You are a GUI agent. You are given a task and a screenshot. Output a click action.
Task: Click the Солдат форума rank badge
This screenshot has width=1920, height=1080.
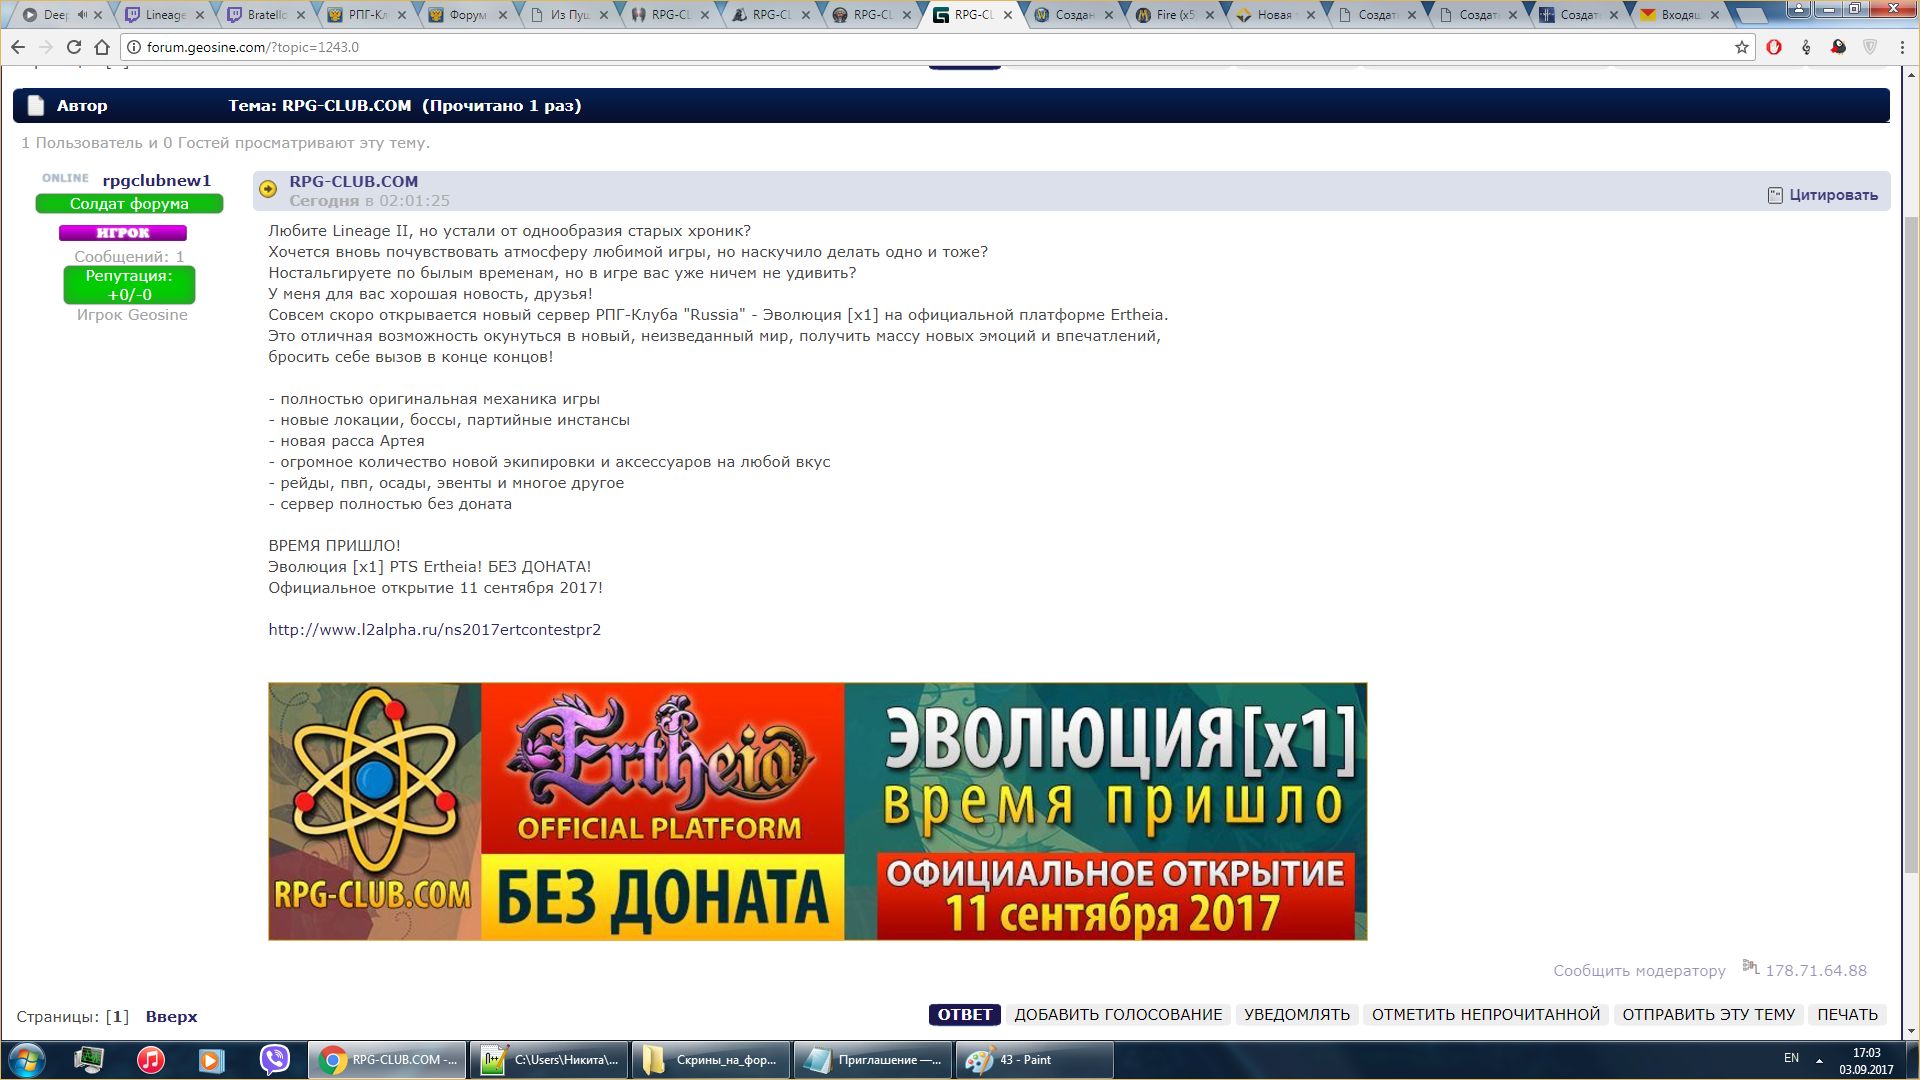[x=129, y=203]
